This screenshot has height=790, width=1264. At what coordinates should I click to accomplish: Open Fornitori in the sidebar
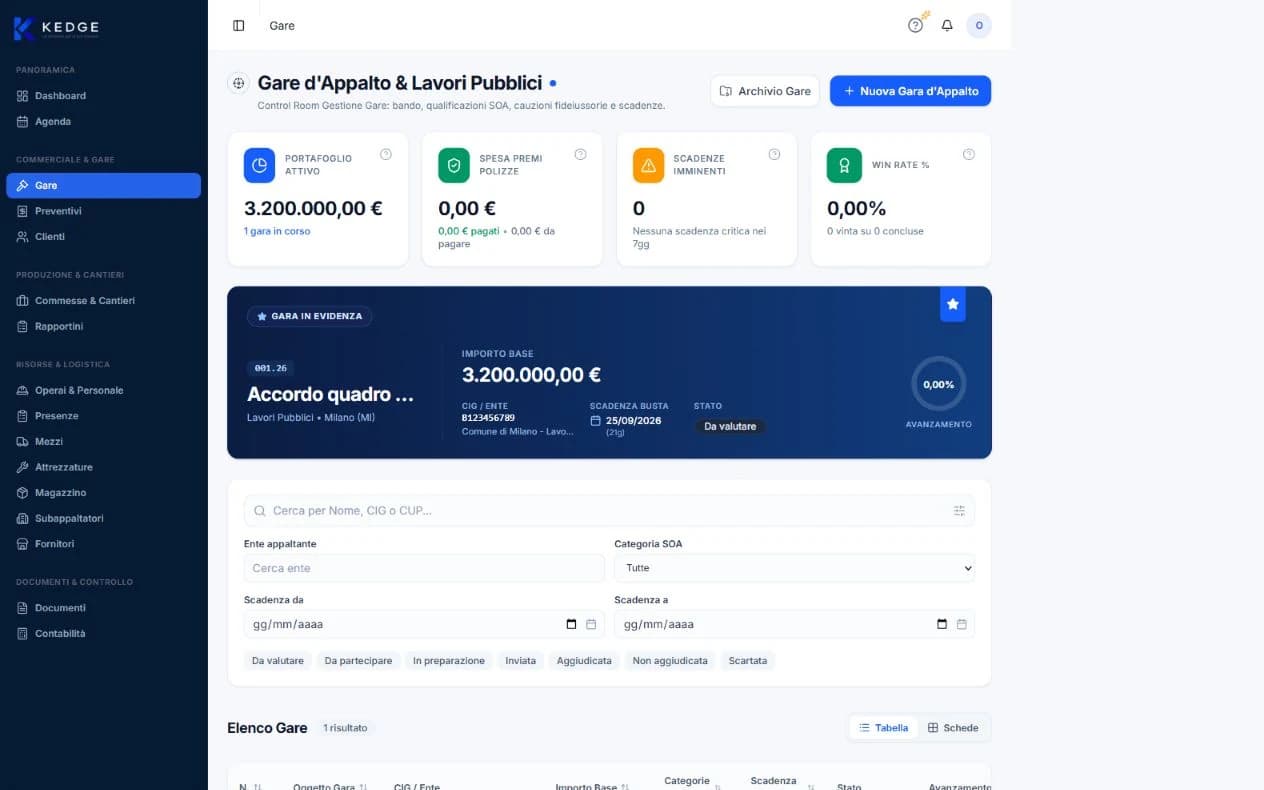(x=103, y=544)
